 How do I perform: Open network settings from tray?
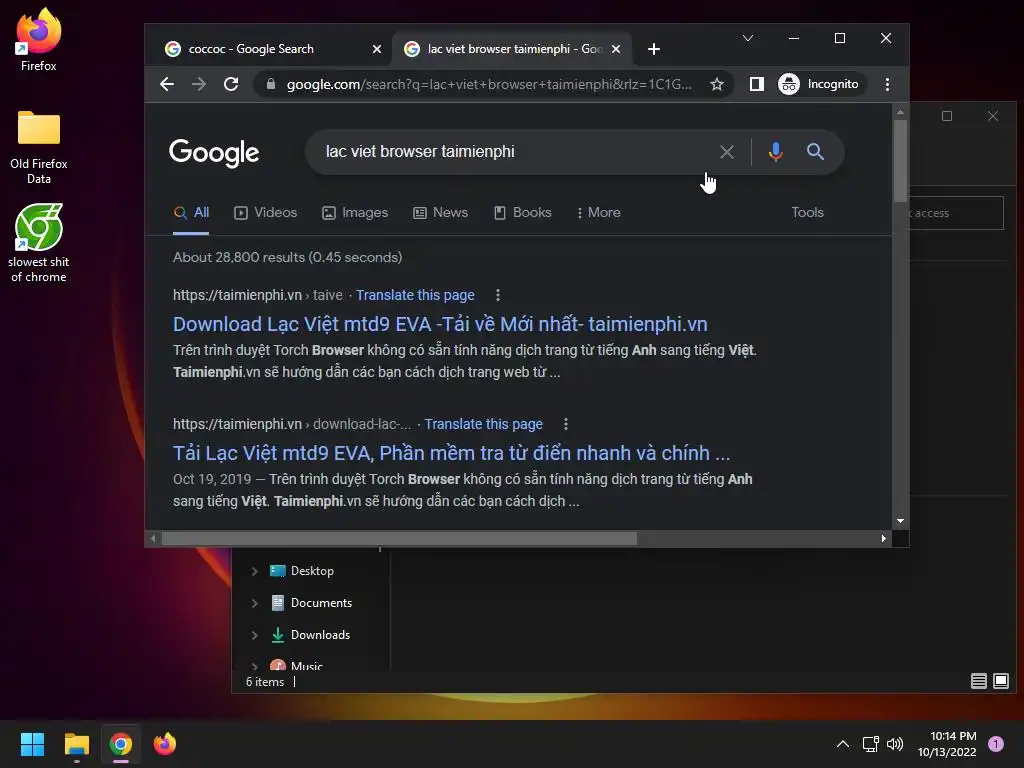pyautogui.click(x=870, y=744)
